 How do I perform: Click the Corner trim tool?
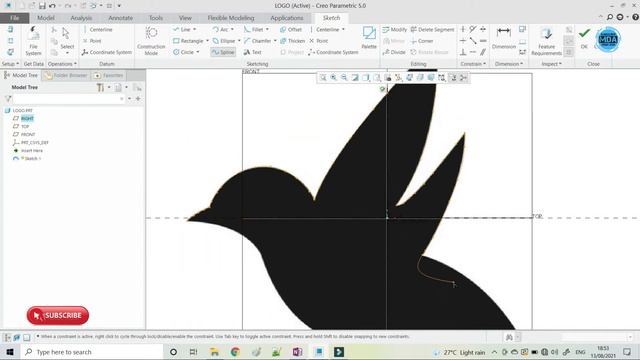tap(422, 41)
